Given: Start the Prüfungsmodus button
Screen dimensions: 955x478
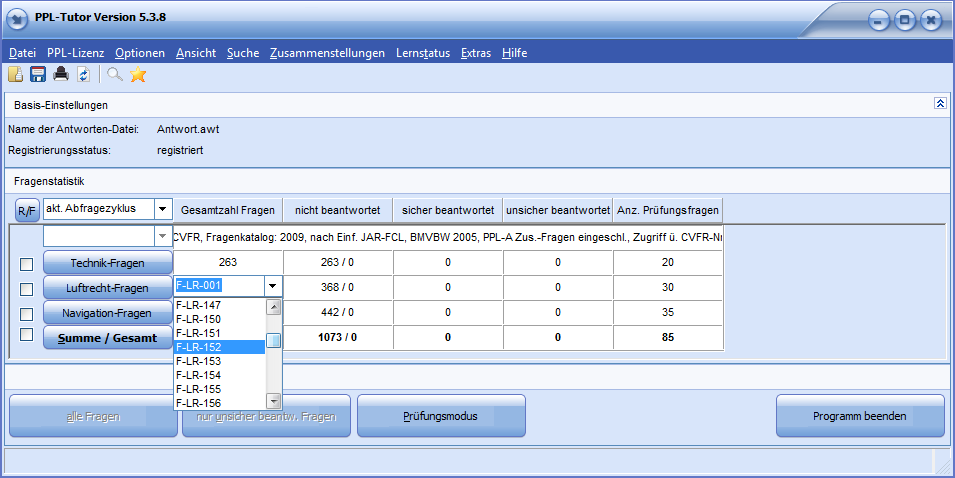Looking at the screenshot, I should coord(441,416).
